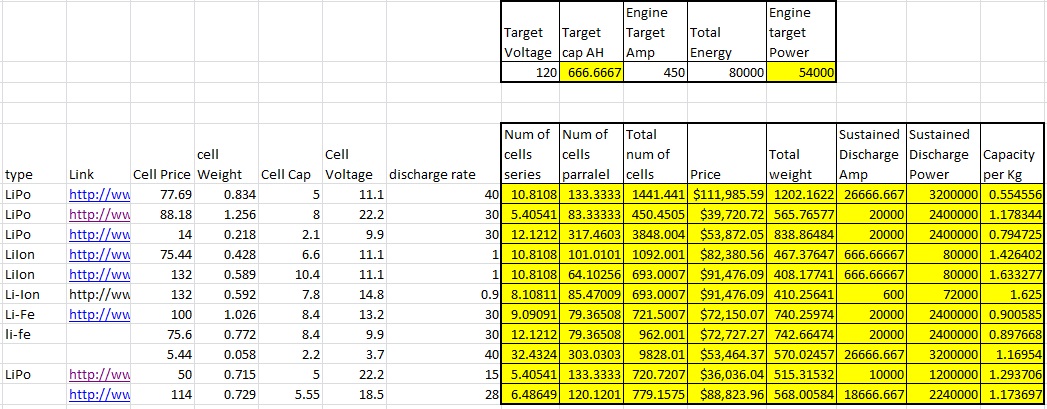This screenshot has height=409, width=1047.
Task: Click the "discharge rate" column header
Action: point(431,174)
